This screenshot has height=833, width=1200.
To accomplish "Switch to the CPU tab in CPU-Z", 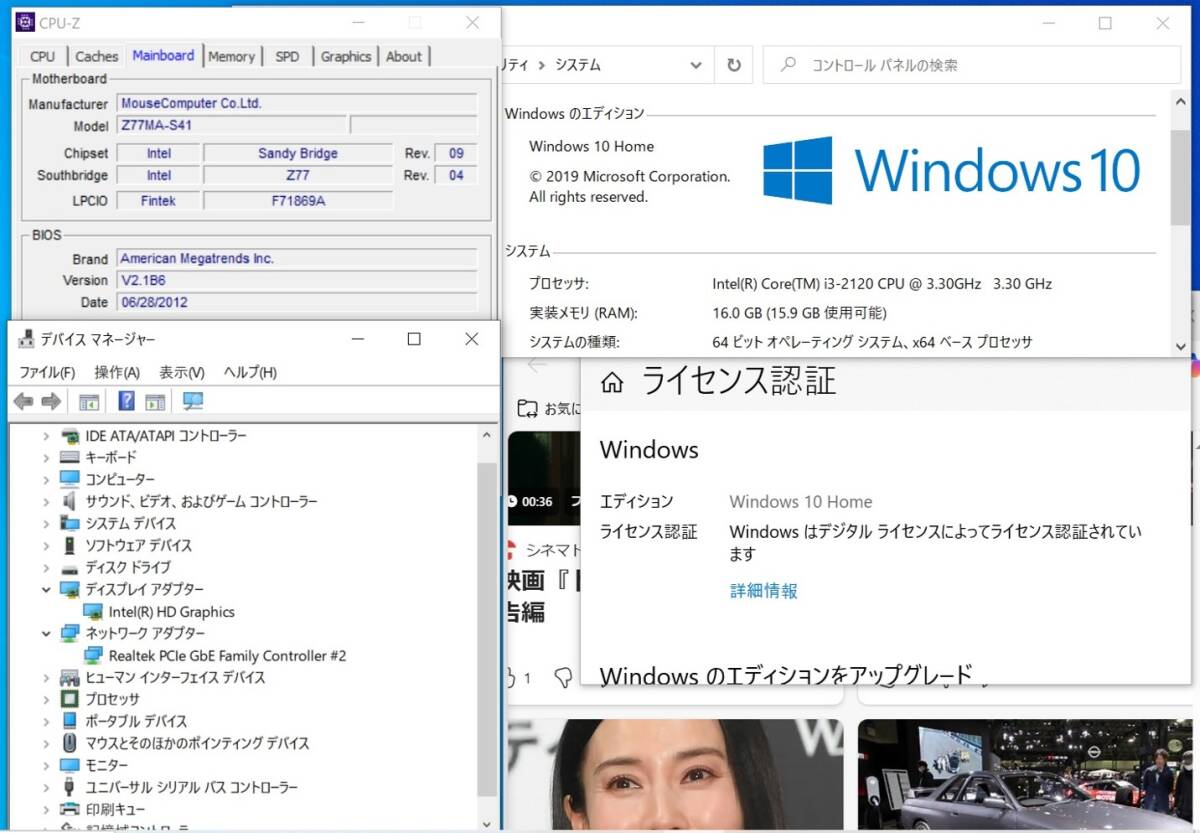I will click(43, 56).
